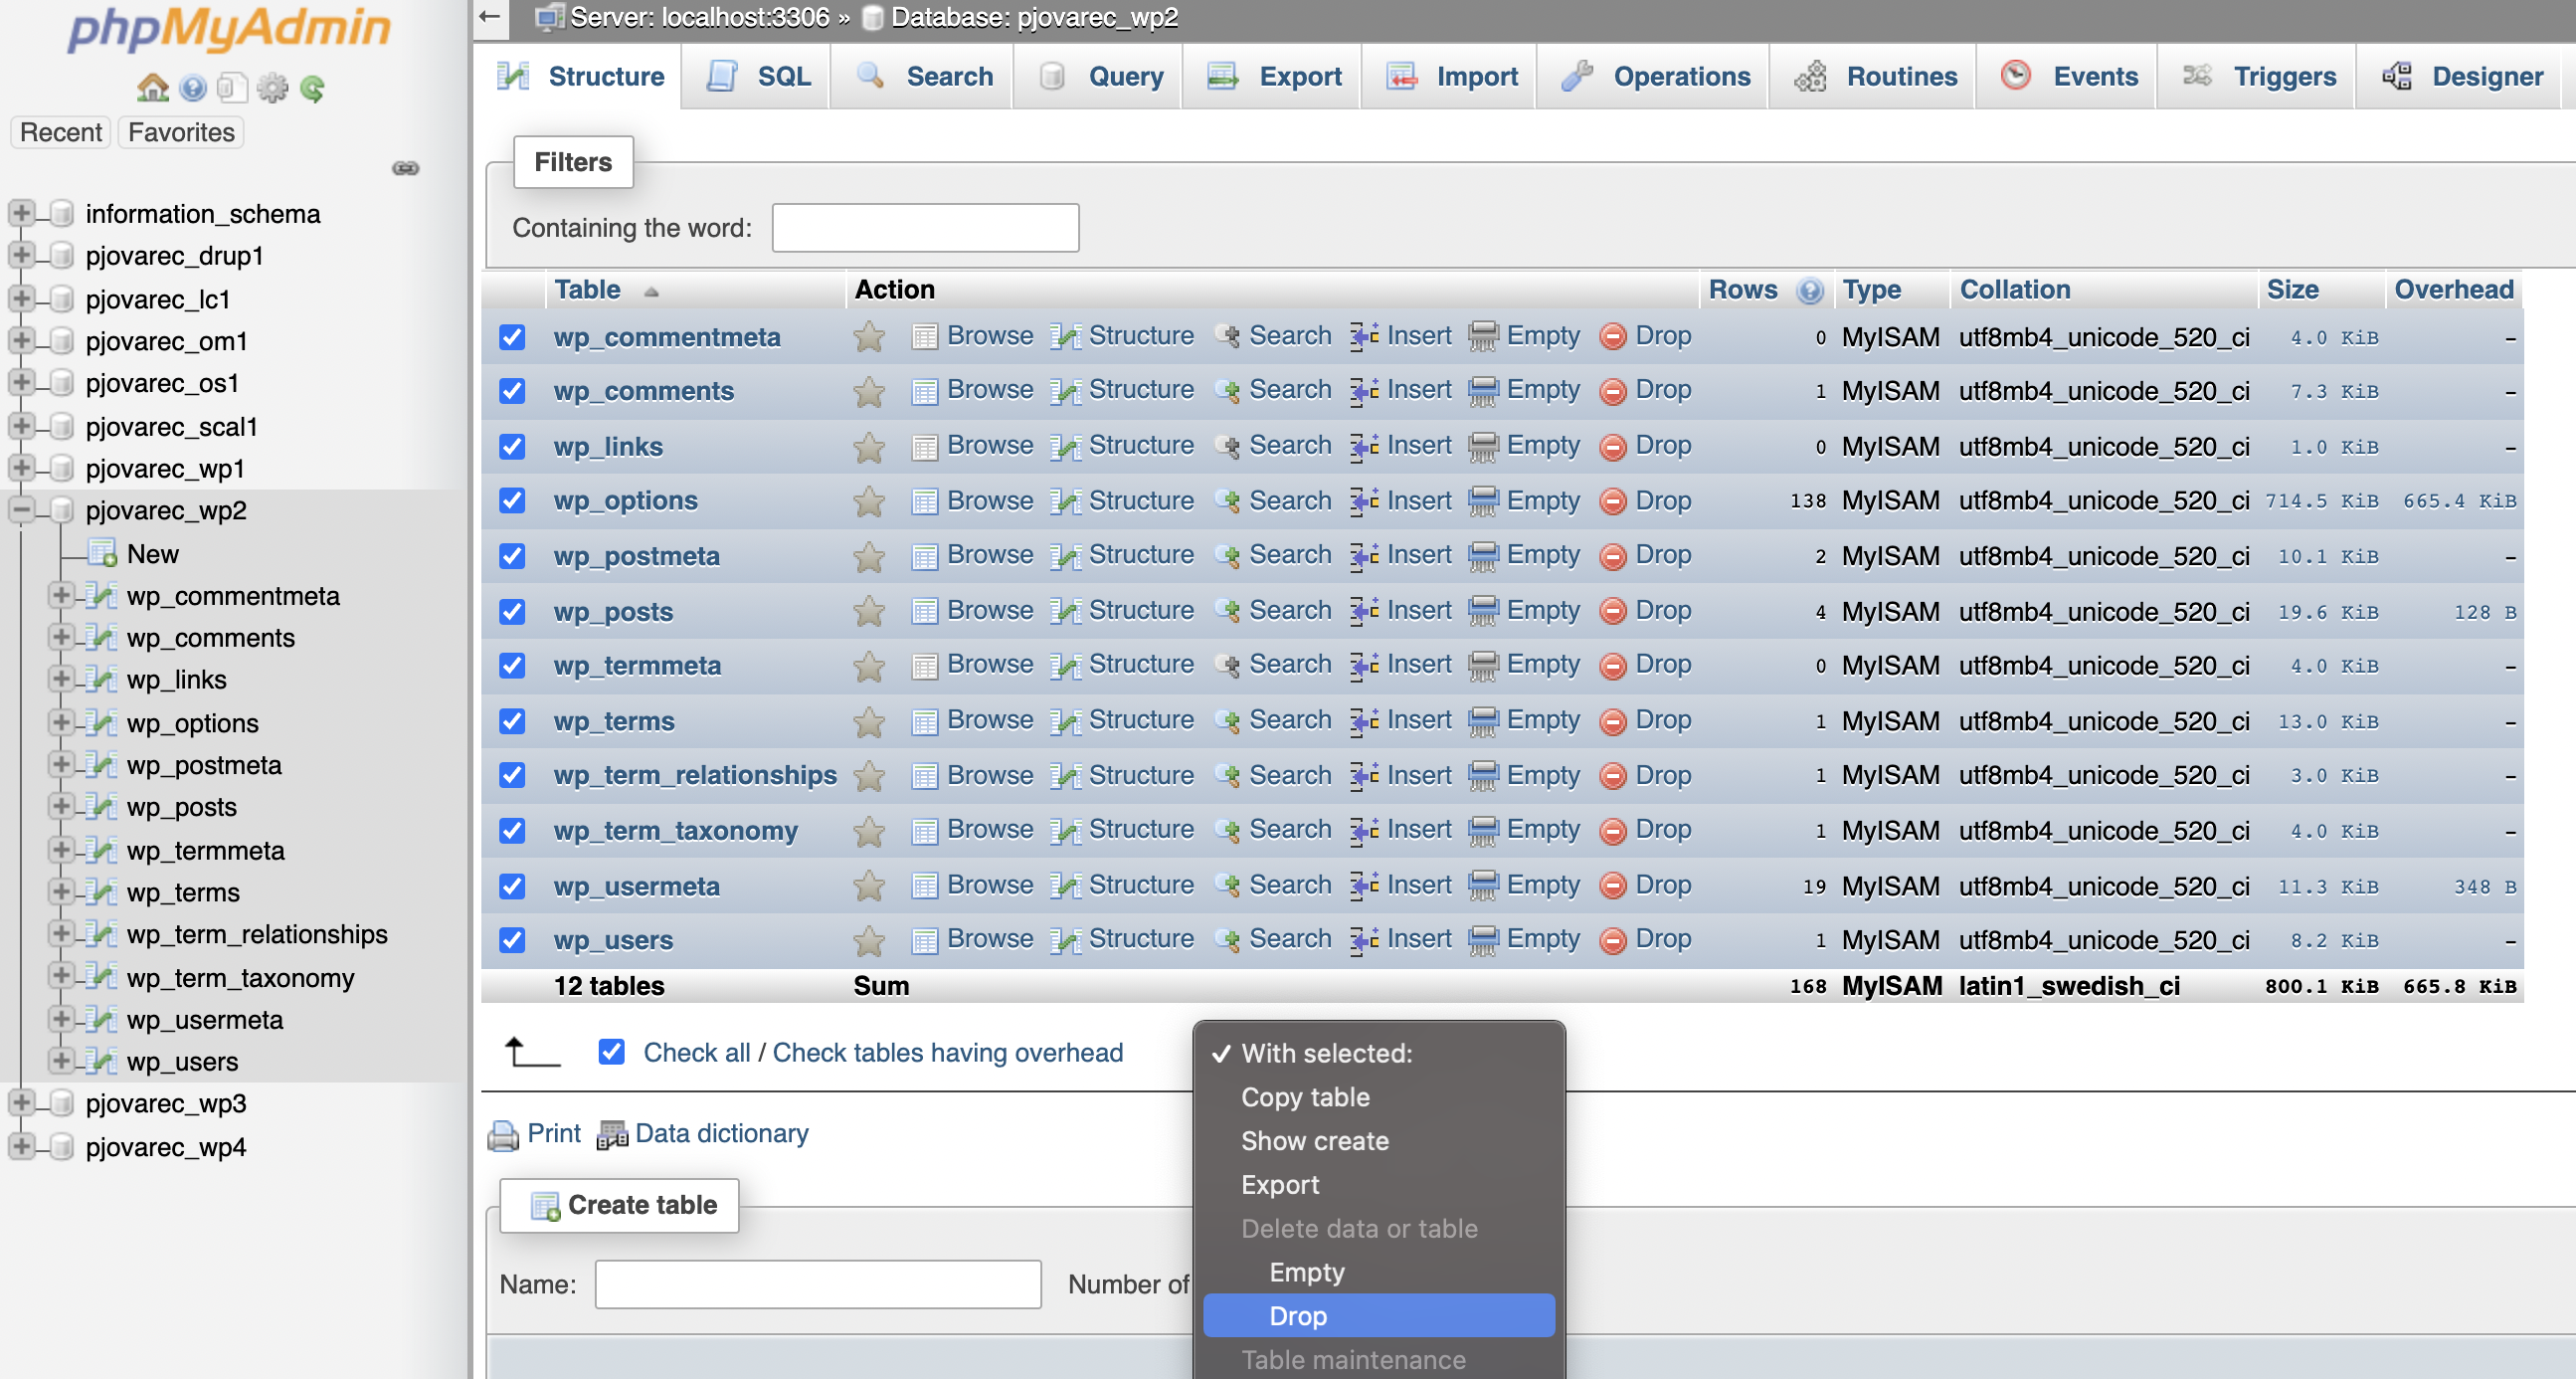The height and width of the screenshot is (1379, 2576).
Task: Click the home icon in phpMyAdmin sidebar
Action: [152, 88]
